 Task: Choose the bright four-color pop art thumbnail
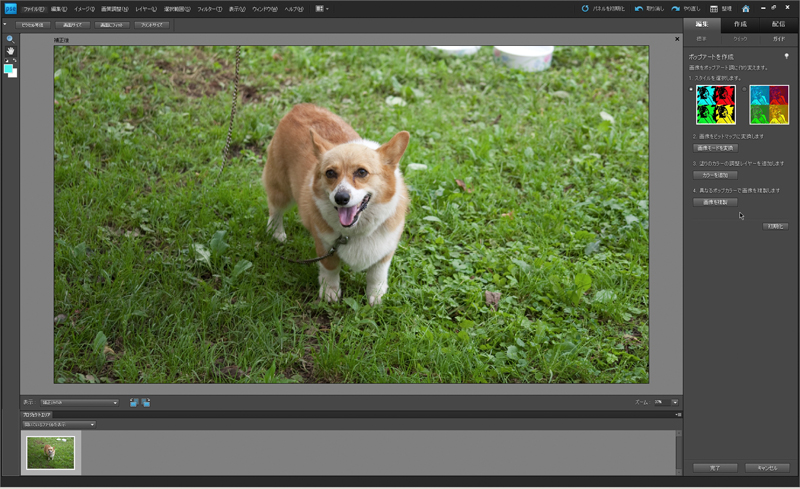pyautogui.click(x=716, y=105)
